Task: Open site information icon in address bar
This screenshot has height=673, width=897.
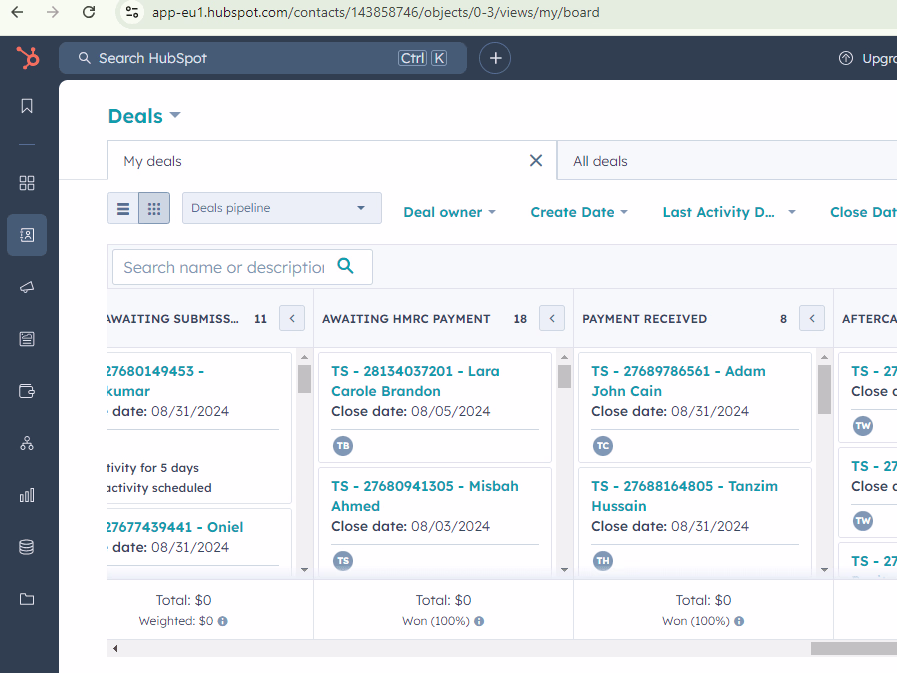Action: (x=132, y=12)
